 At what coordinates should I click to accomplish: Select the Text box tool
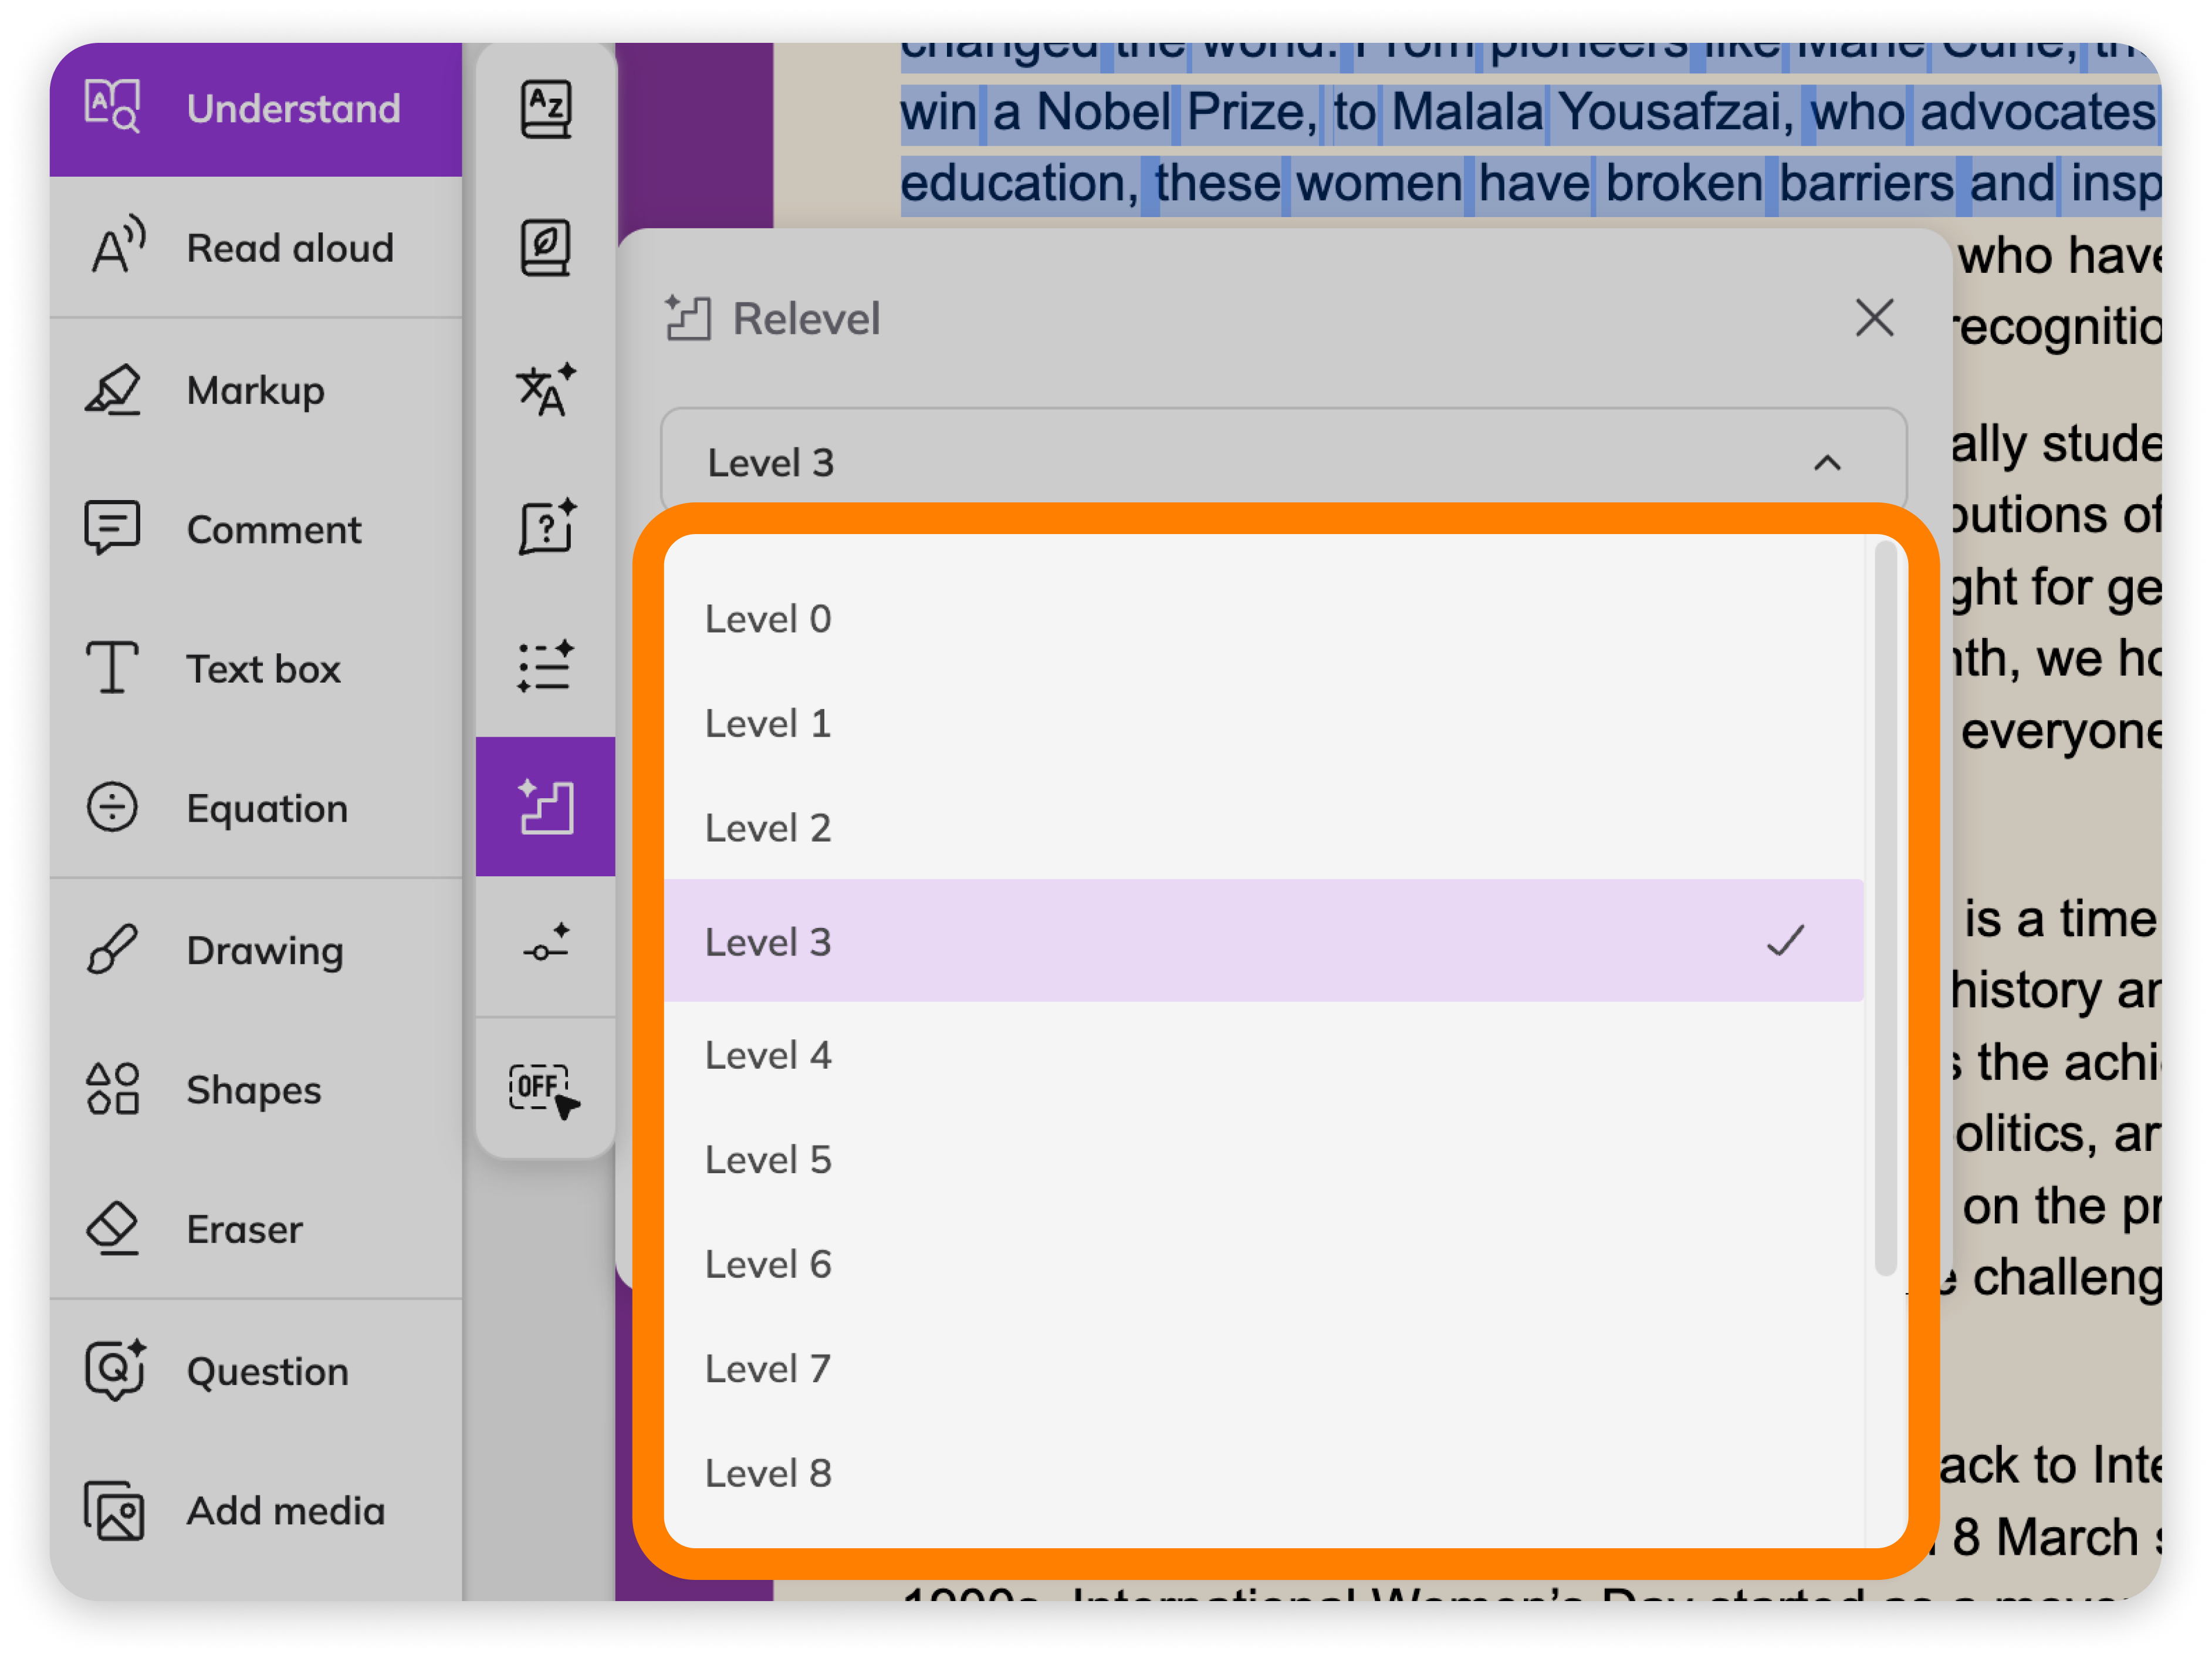point(256,668)
